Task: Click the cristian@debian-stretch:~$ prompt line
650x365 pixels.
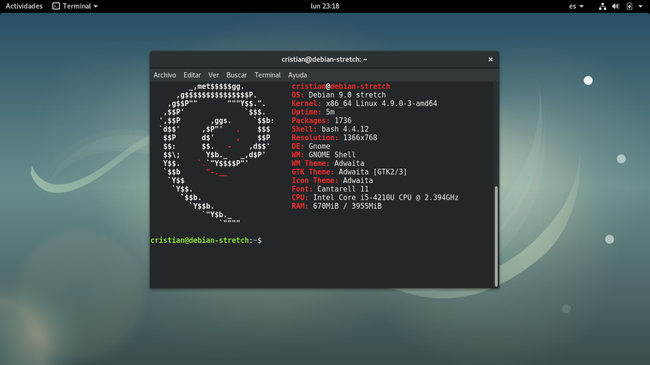Action: (206, 240)
